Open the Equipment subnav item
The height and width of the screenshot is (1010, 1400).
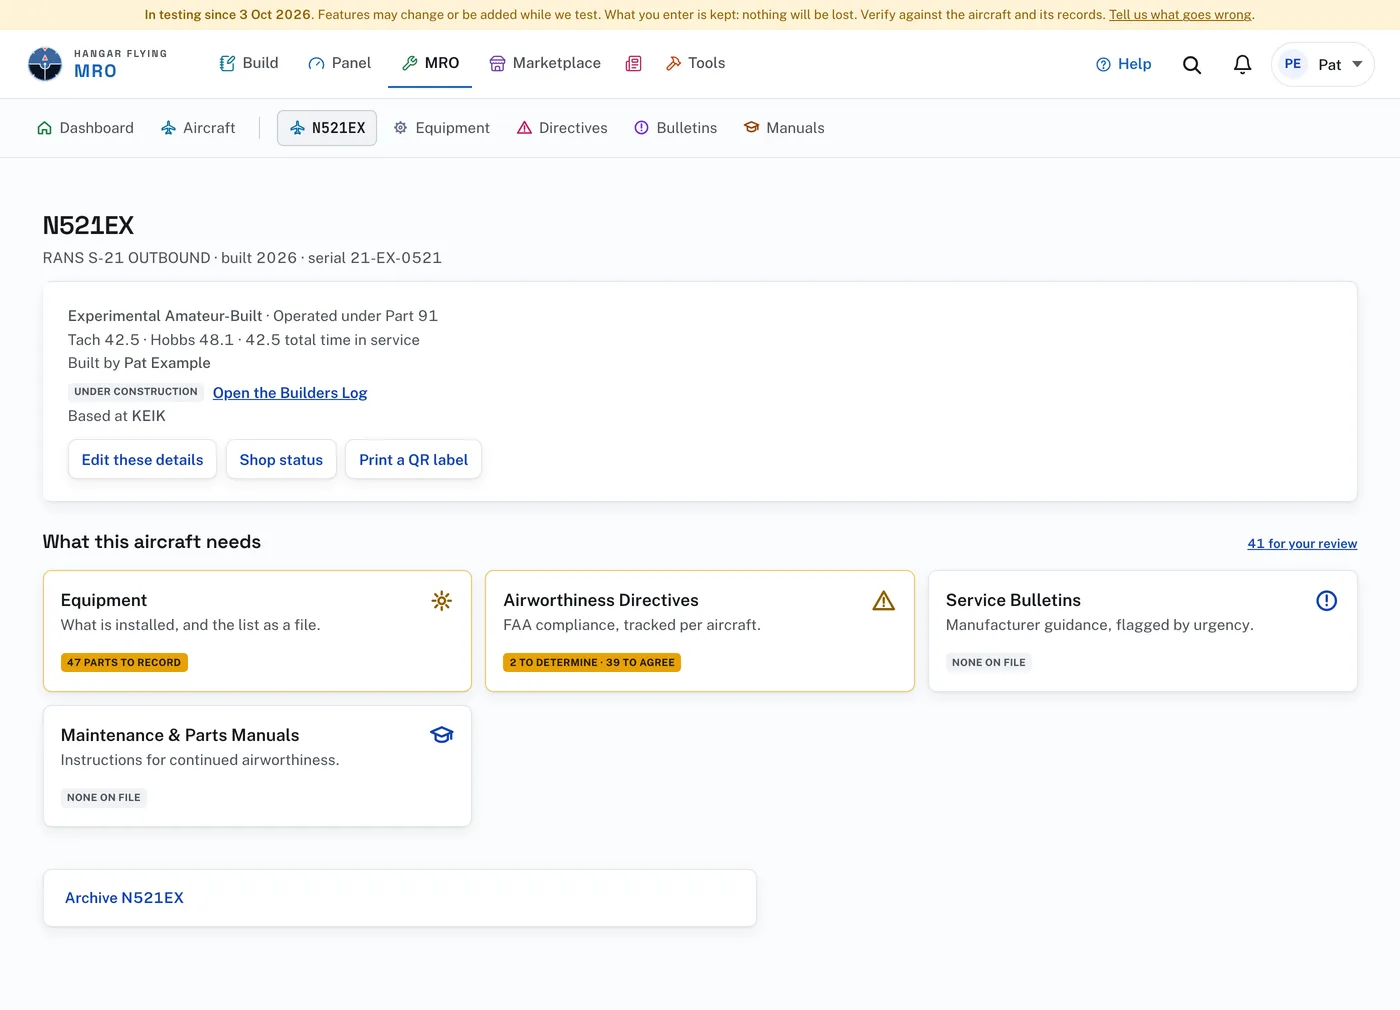(441, 128)
